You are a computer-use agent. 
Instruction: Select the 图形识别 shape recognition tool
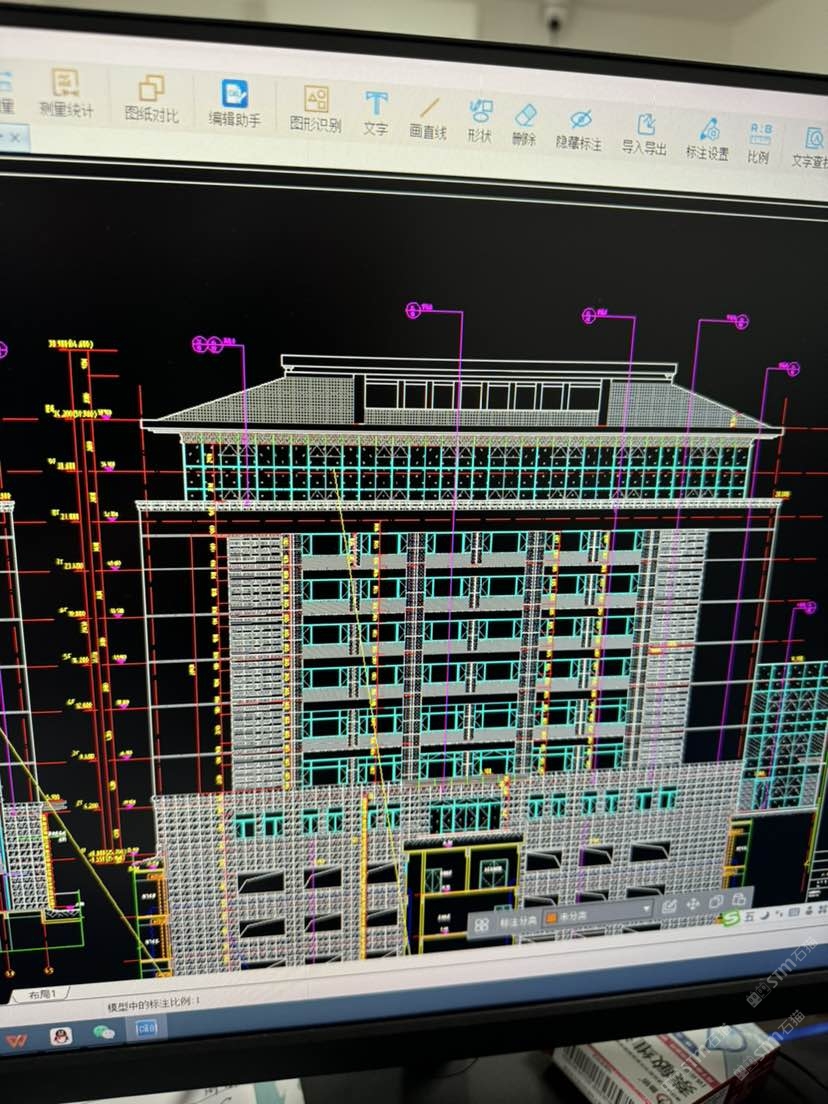315,108
